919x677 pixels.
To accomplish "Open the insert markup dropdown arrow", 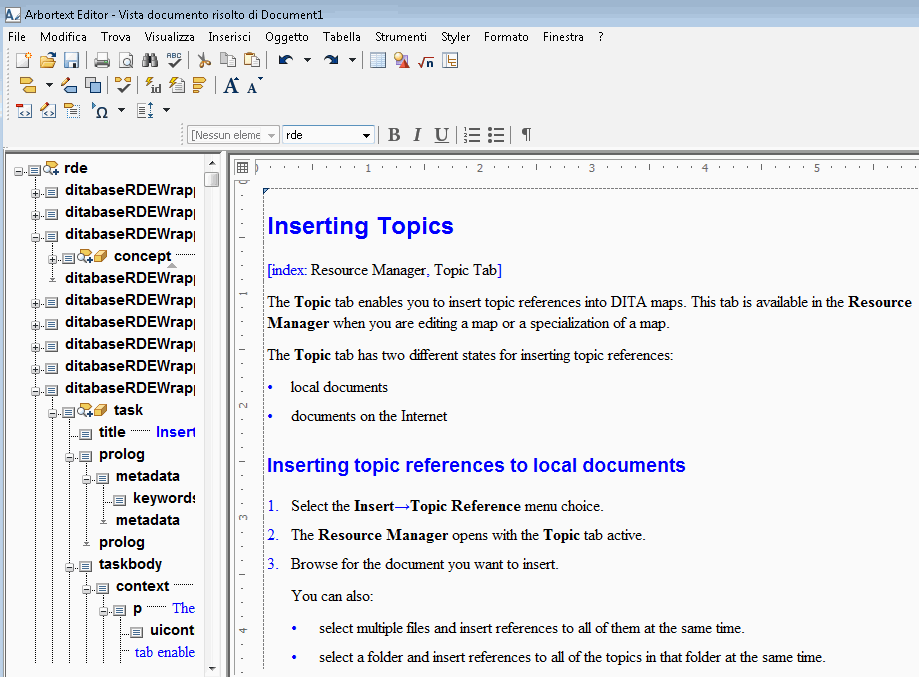I will click(49, 86).
